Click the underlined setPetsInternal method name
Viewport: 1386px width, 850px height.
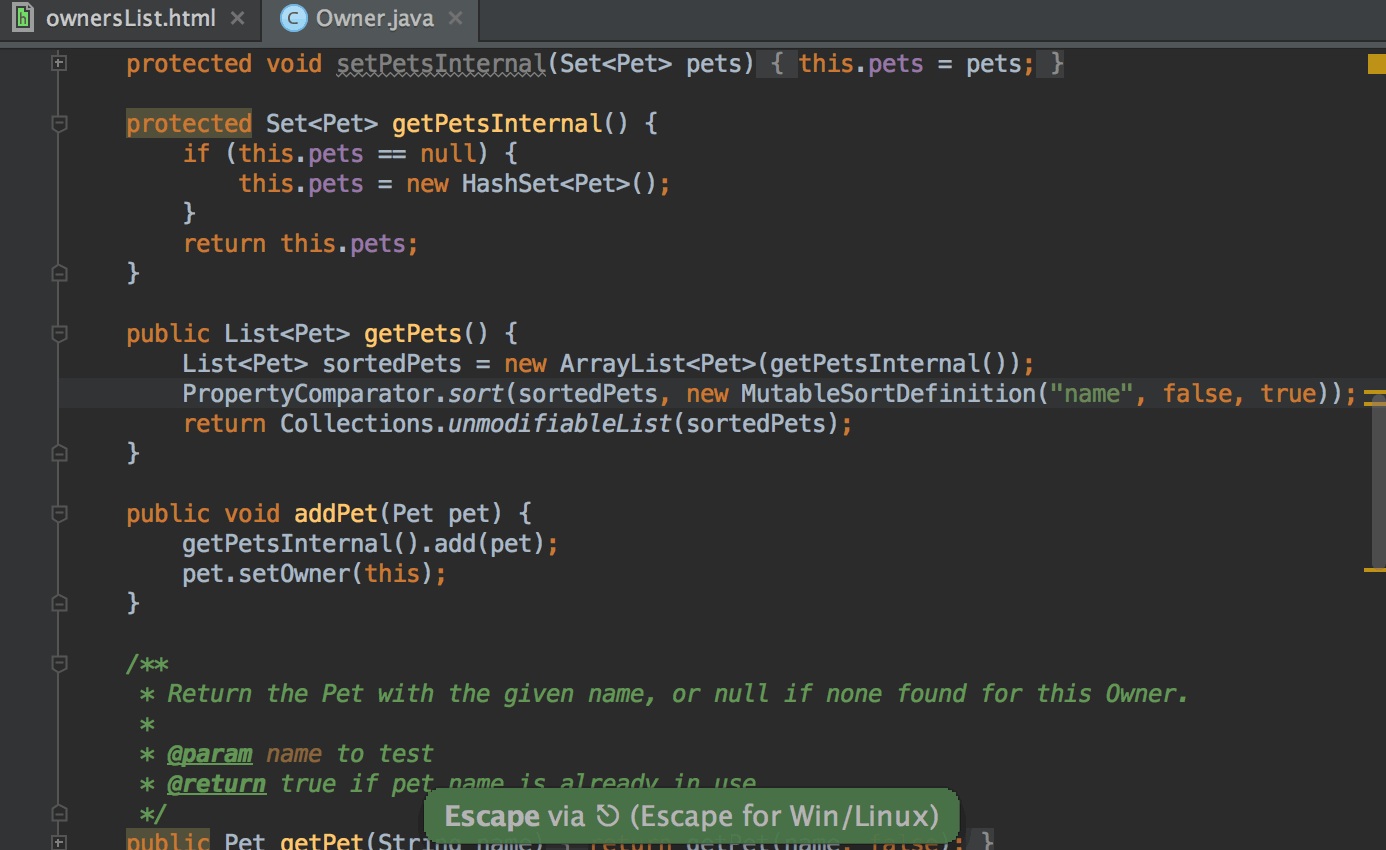click(x=441, y=63)
